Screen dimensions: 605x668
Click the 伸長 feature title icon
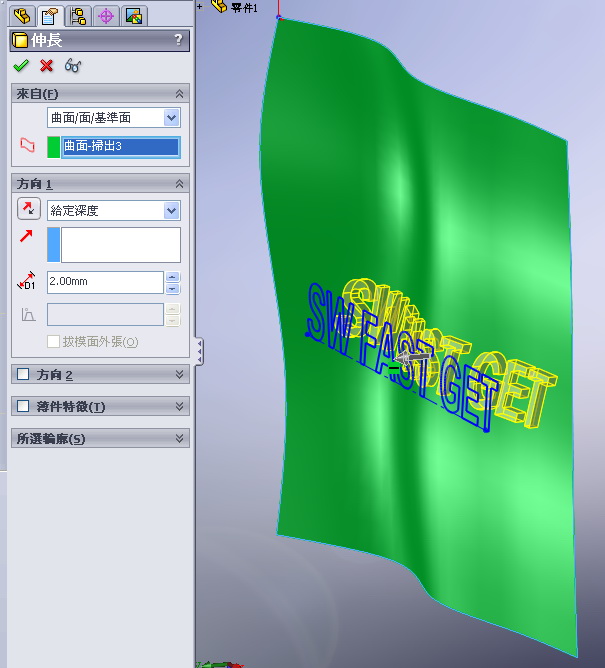(x=20, y=40)
